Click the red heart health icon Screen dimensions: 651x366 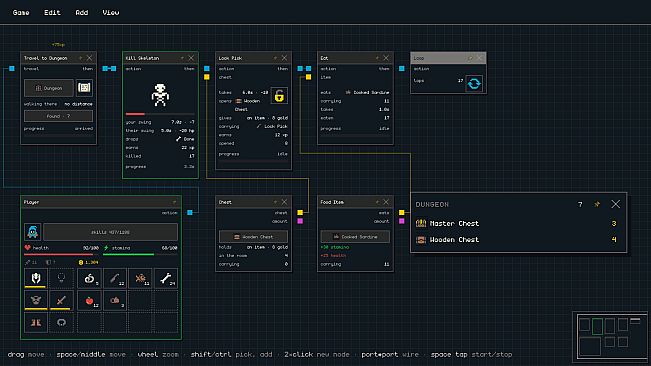coord(27,248)
